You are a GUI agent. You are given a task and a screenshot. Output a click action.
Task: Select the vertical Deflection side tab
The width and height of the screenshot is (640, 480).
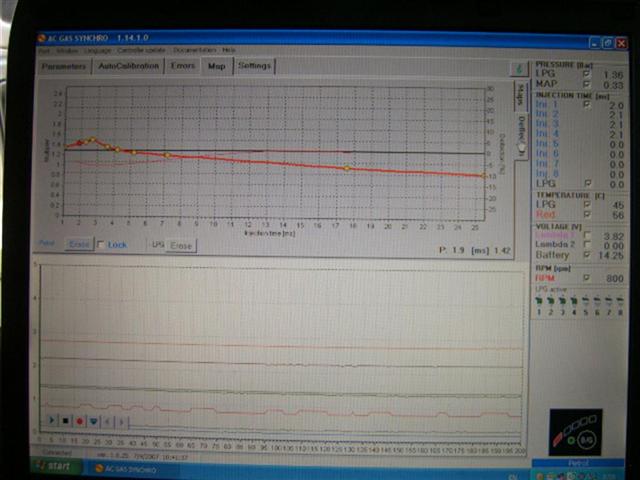521,135
